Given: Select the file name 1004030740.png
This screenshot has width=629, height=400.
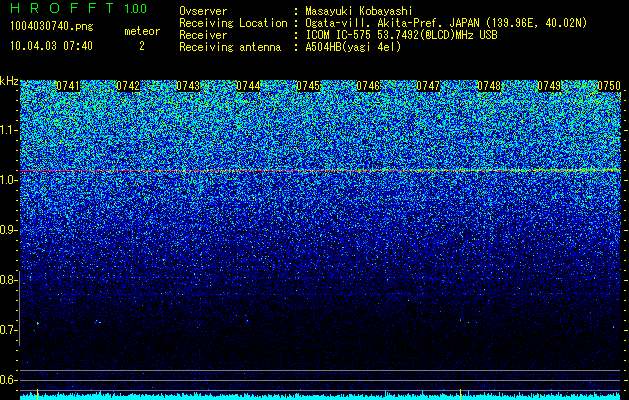Looking at the screenshot, I should click(52, 27).
